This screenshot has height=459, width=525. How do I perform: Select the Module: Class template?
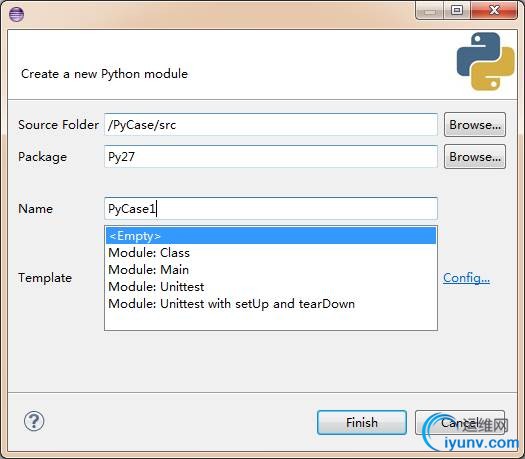[x=271, y=253]
